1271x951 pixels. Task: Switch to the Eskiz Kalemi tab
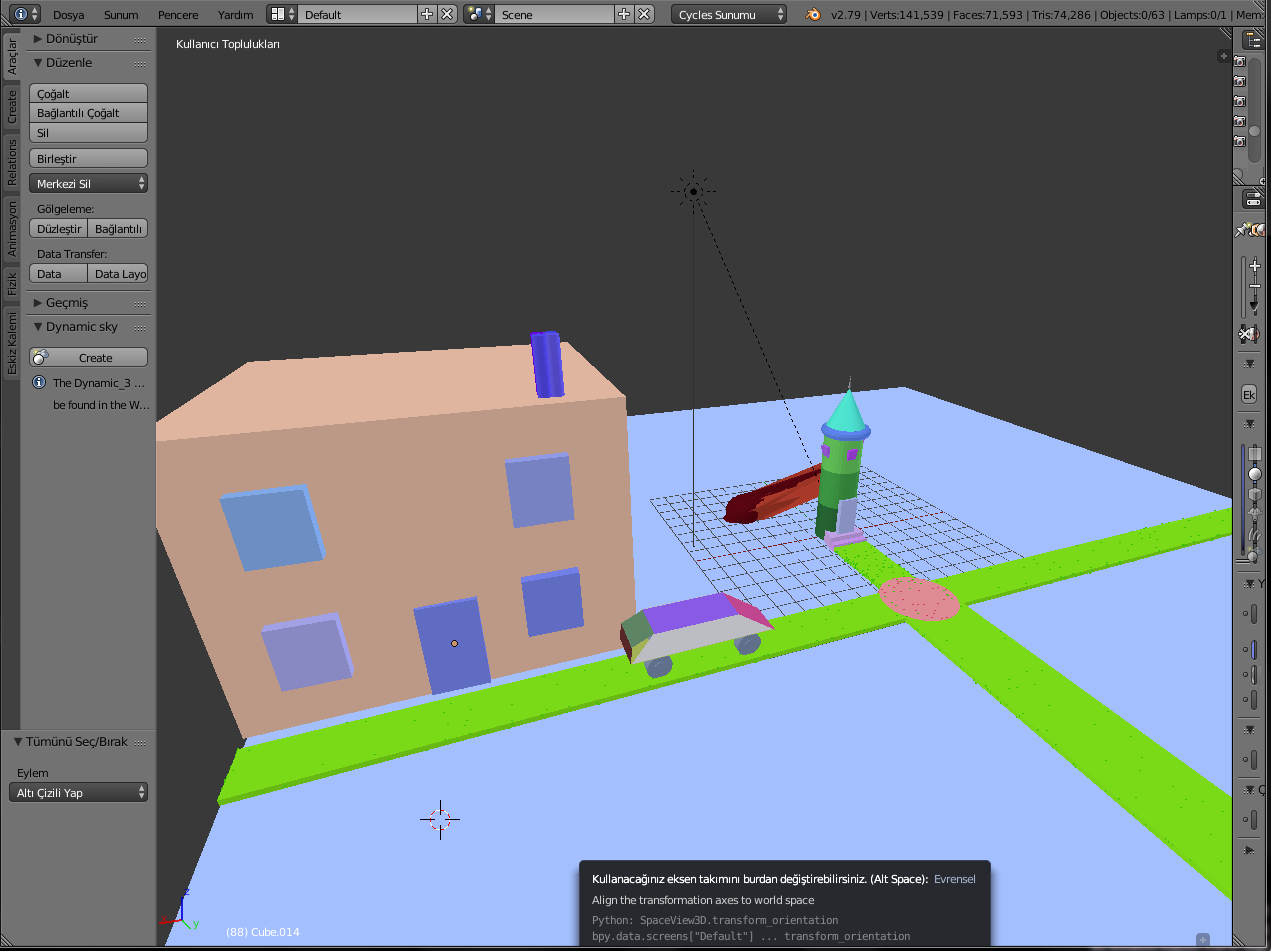point(11,343)
